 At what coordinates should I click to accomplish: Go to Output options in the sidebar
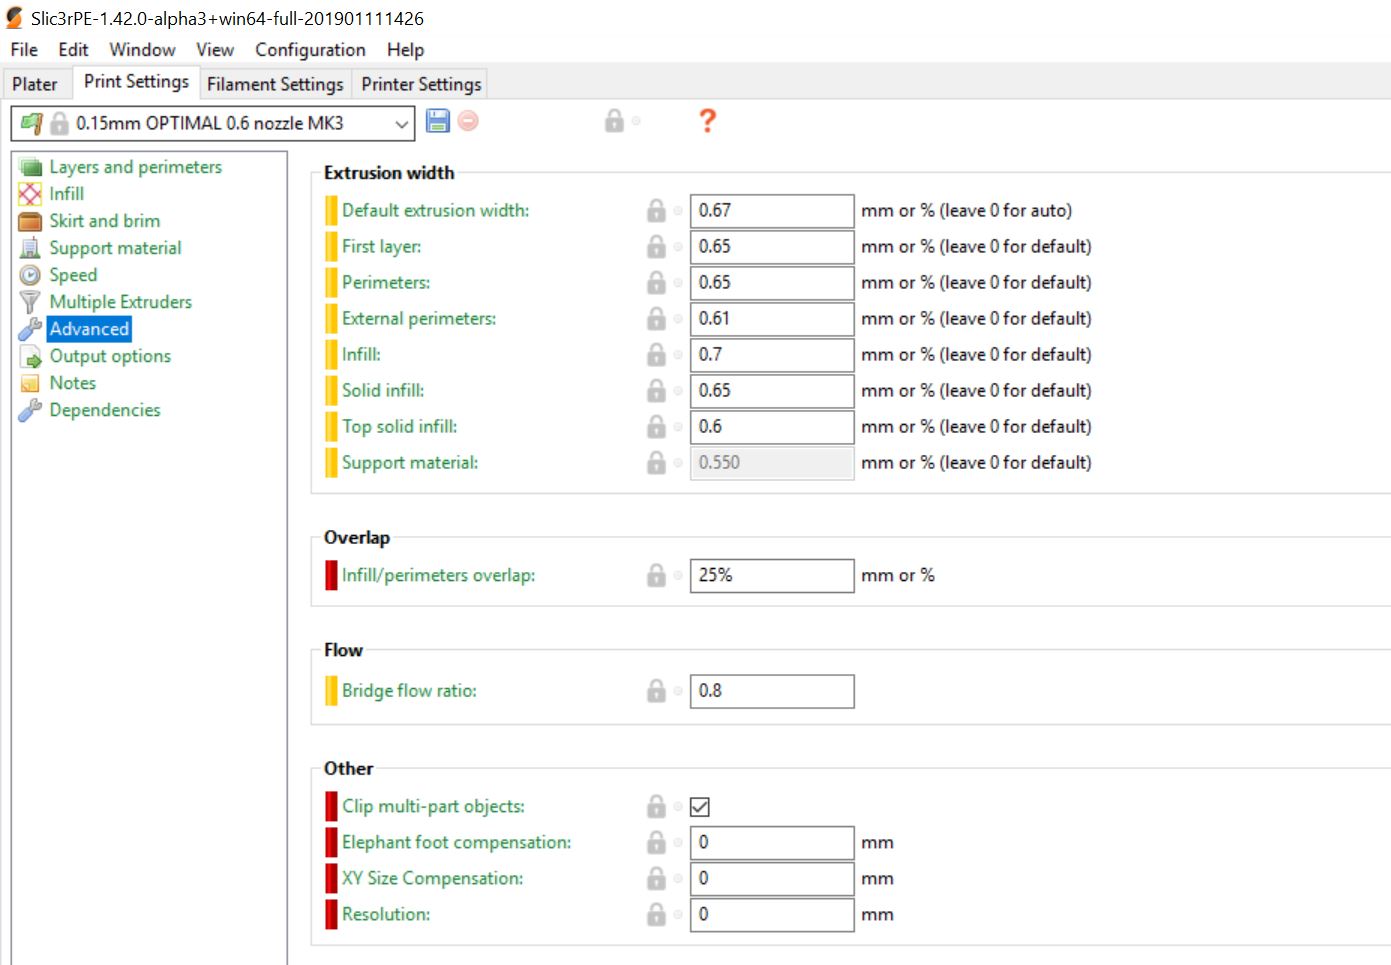[110, 356]
